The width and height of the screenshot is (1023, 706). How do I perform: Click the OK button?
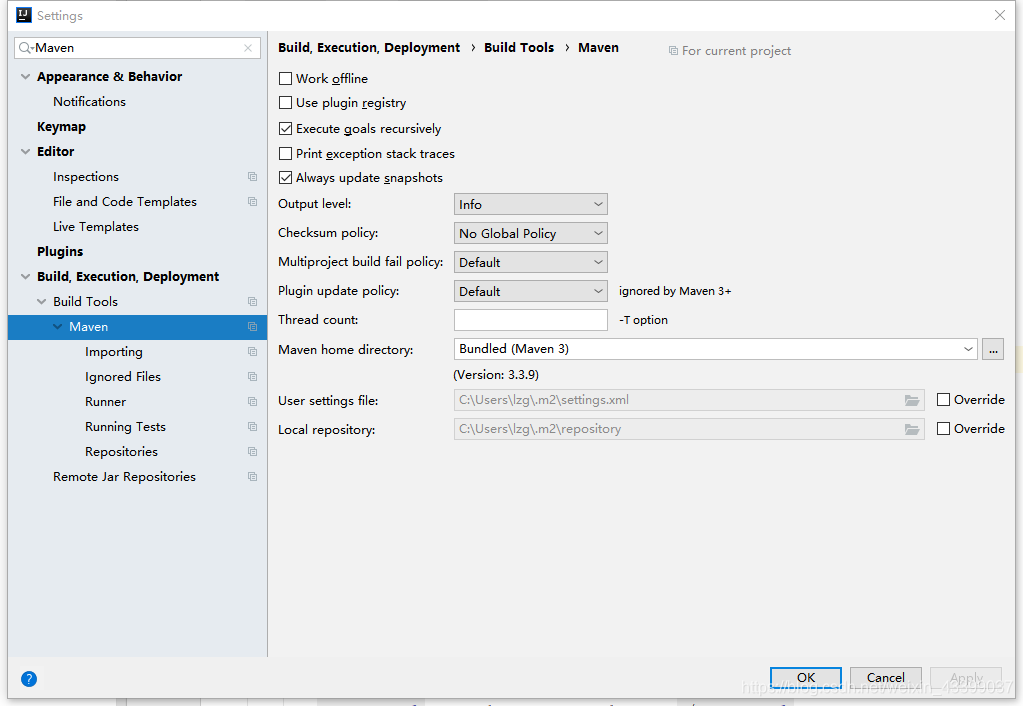pos(806,677)
